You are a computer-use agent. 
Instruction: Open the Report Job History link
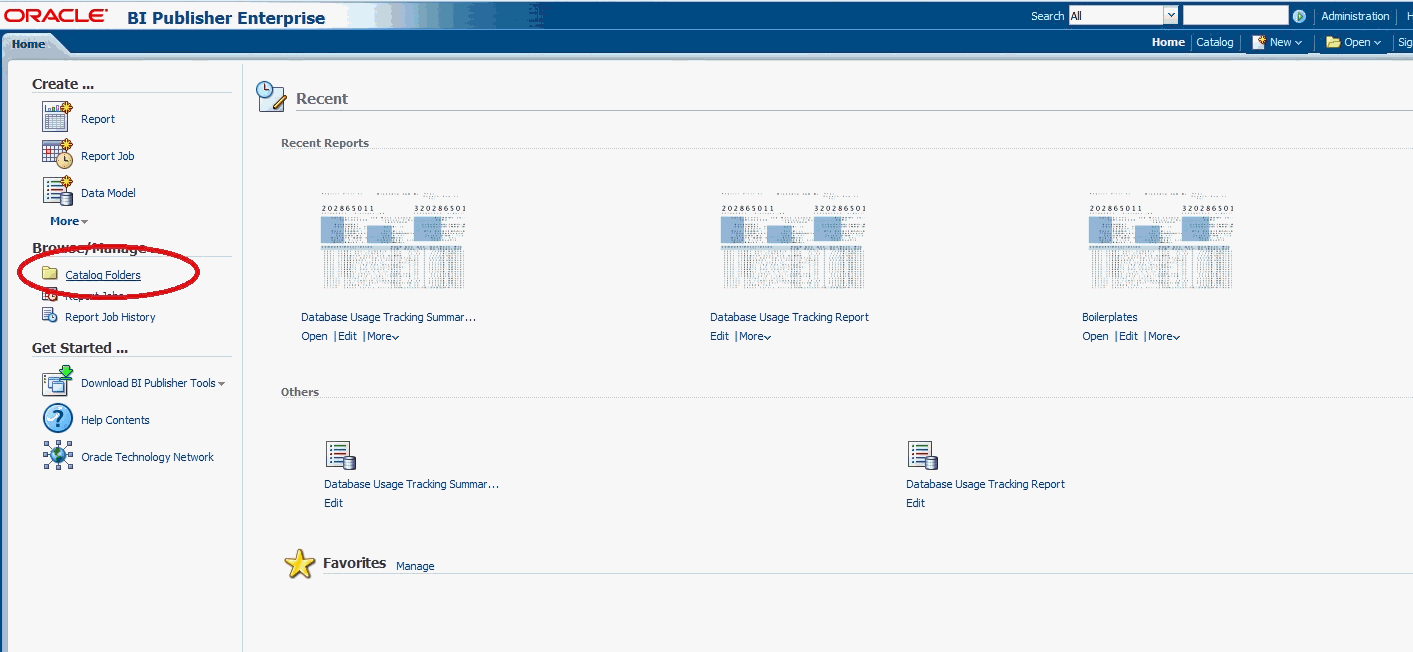[x=110, y=317]
